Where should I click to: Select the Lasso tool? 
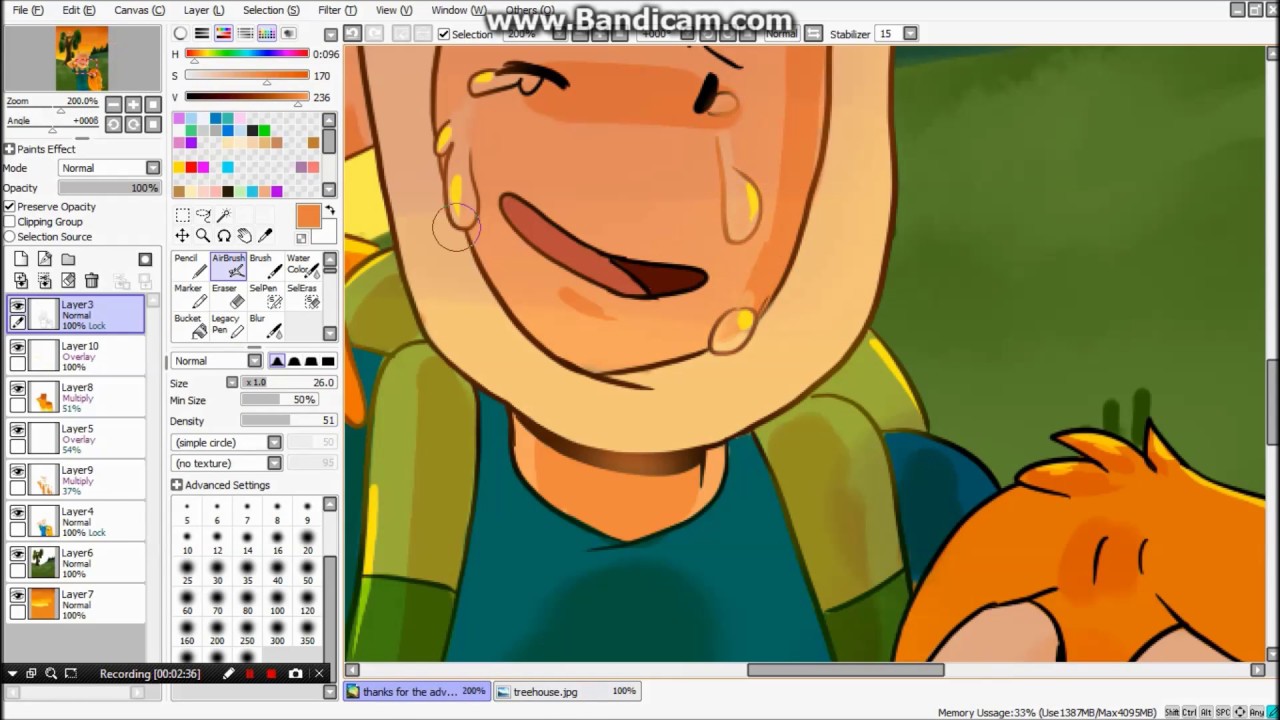pyautogui.click(x=203, y=215)
